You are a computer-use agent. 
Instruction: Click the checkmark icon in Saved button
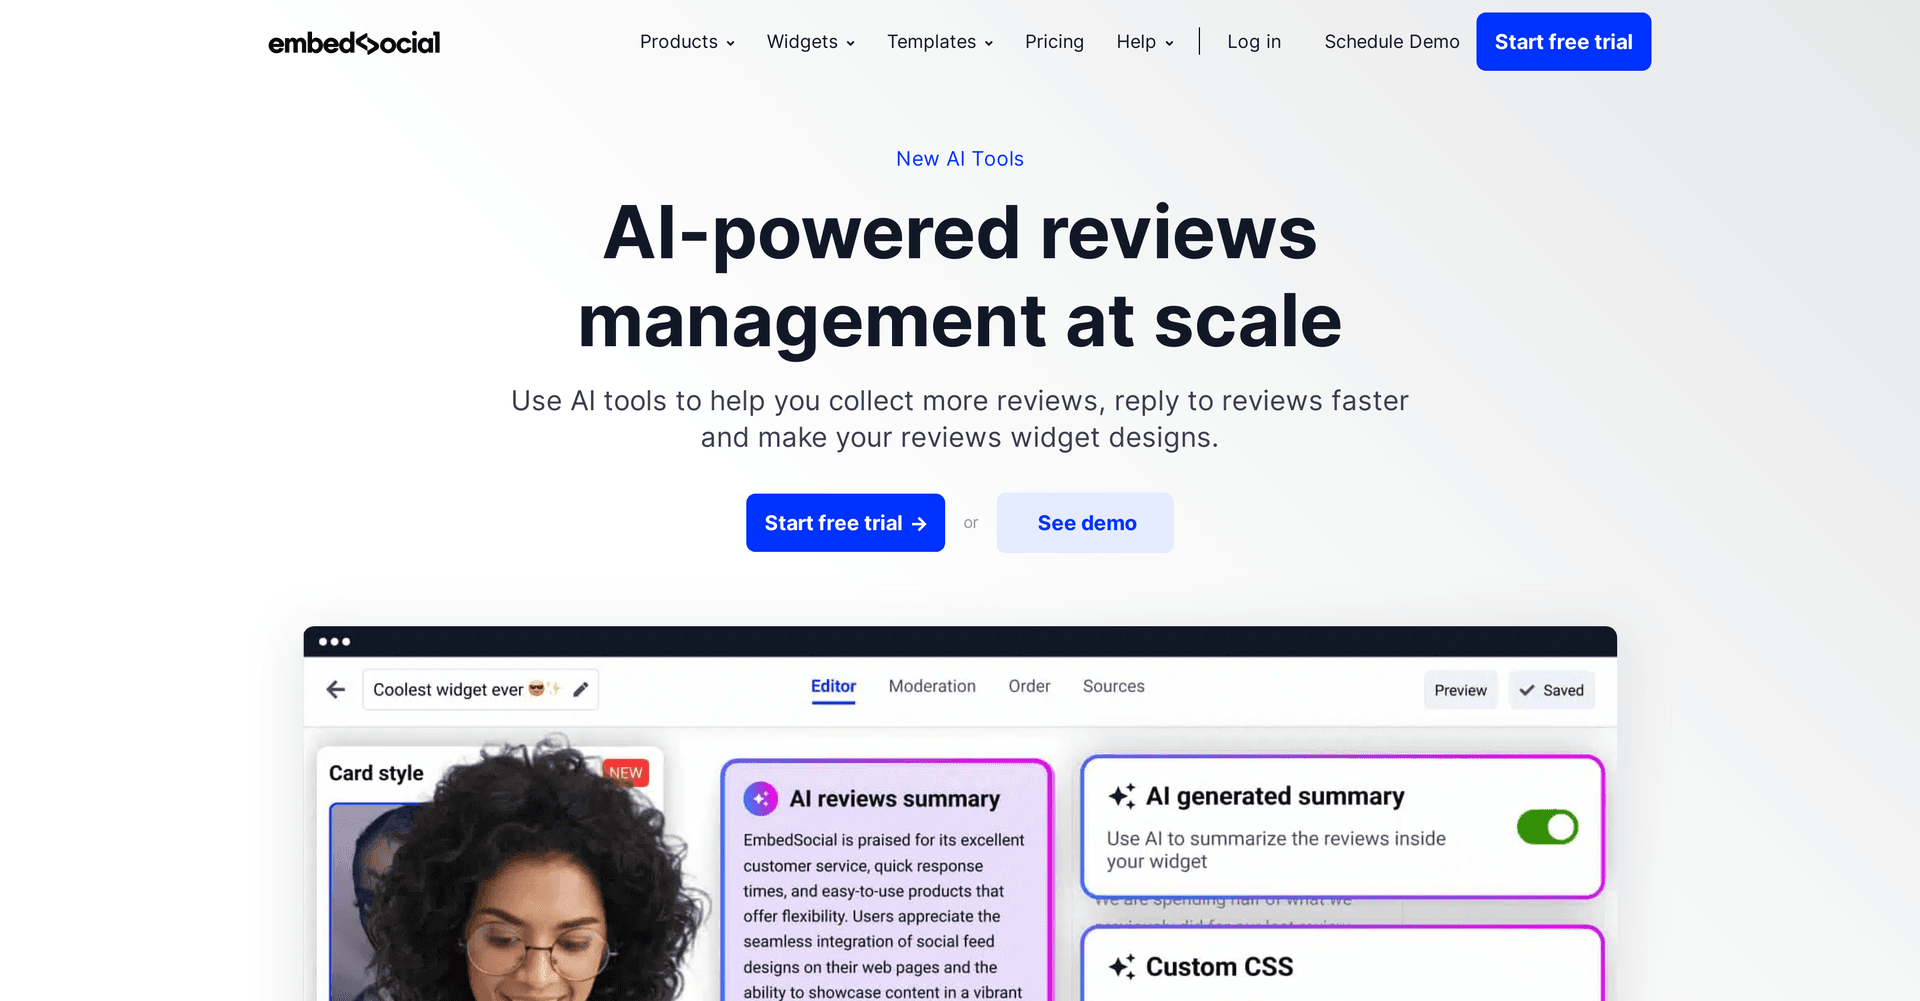(x=1527, y=690)
